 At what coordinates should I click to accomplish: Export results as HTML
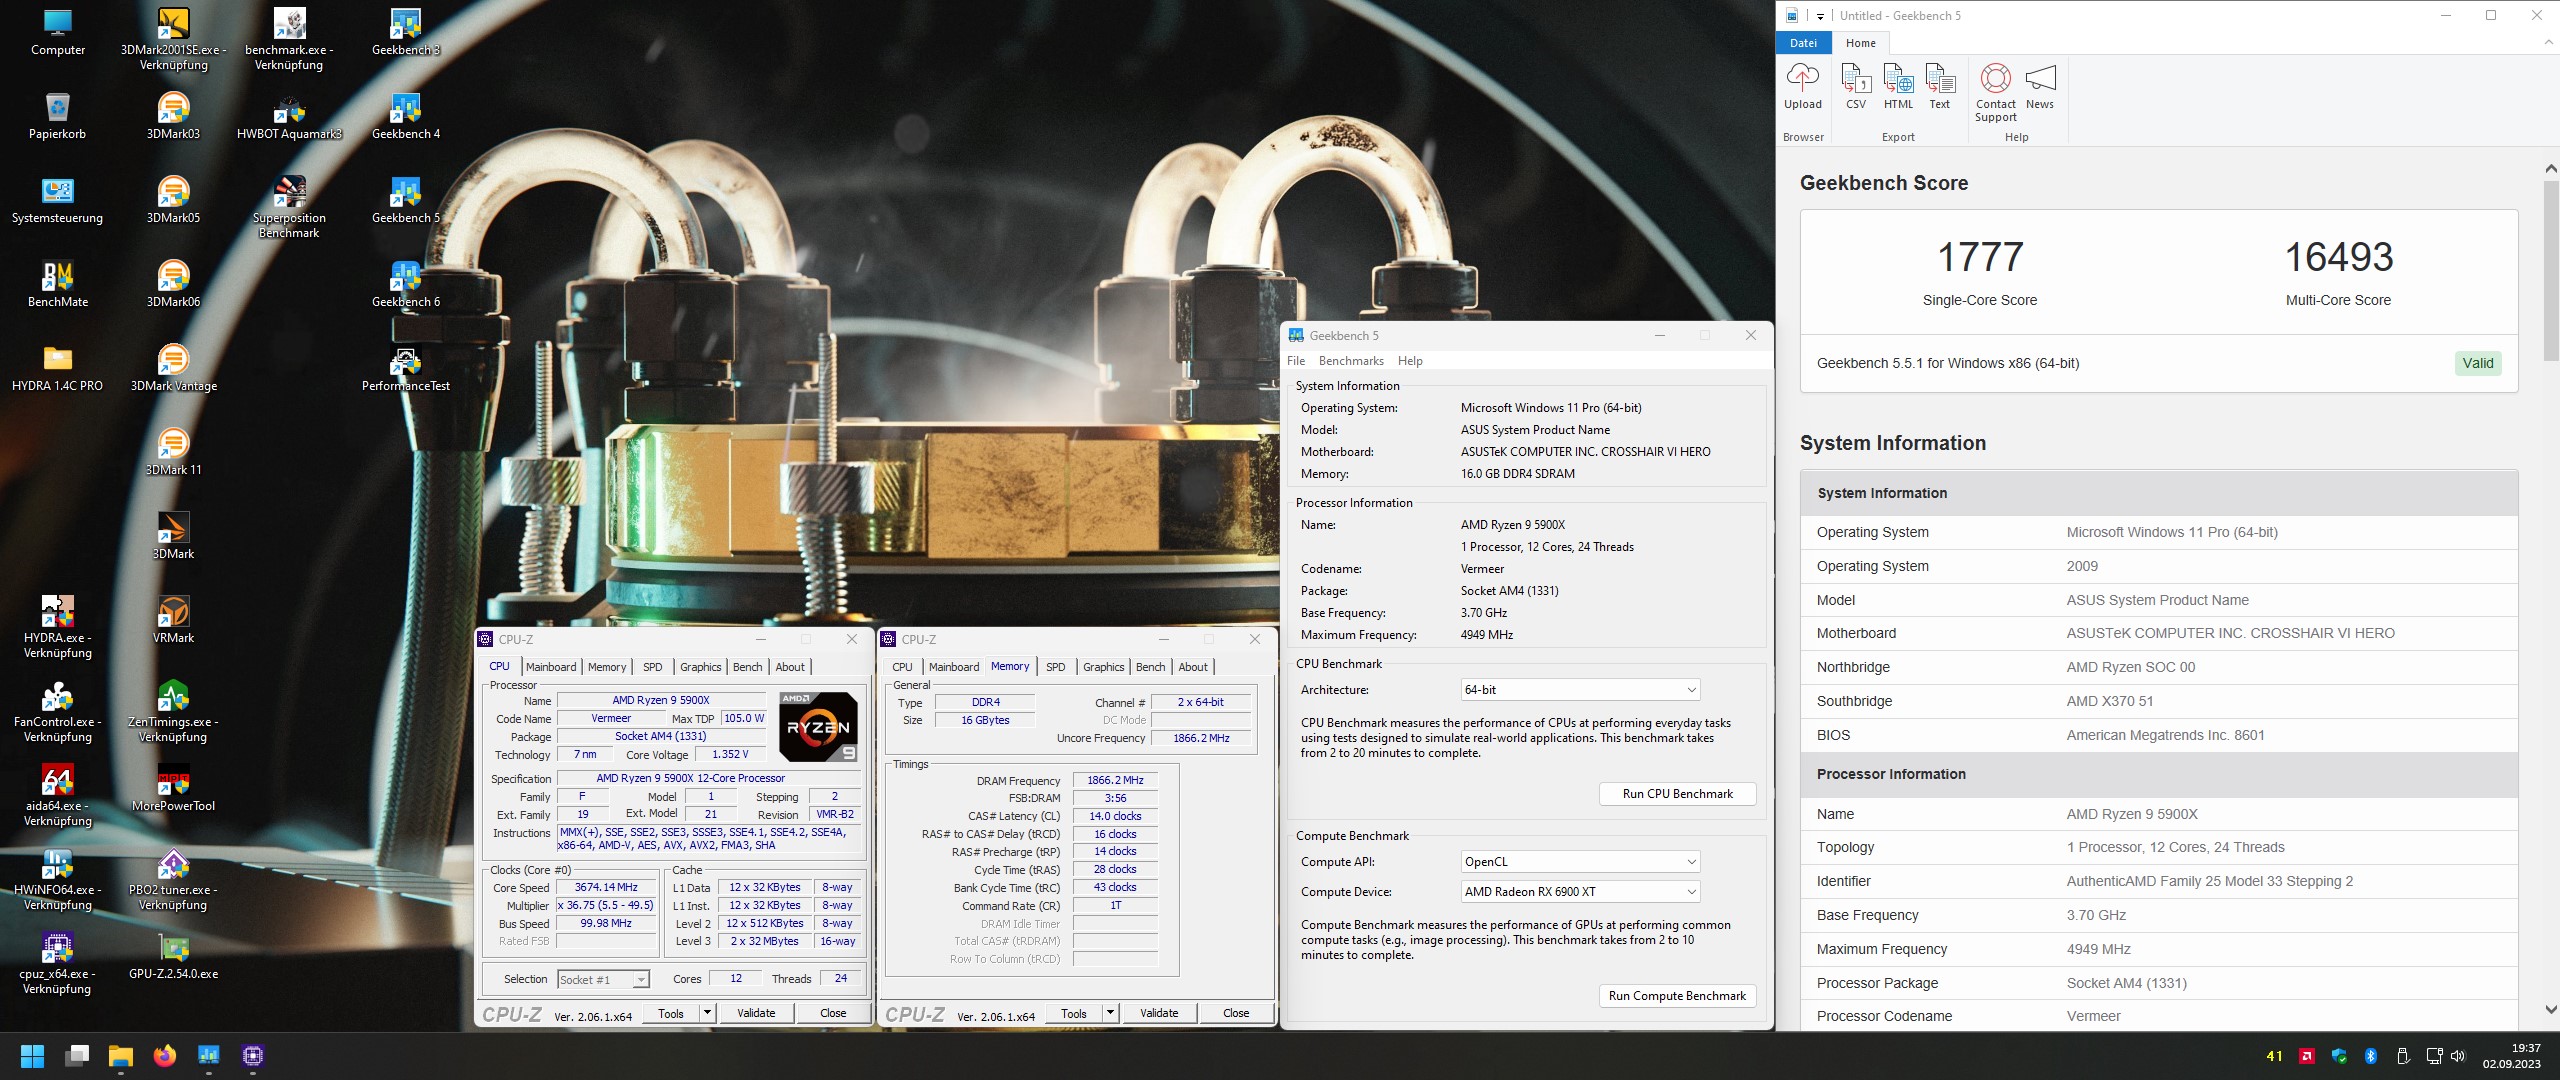point(1898,86)
